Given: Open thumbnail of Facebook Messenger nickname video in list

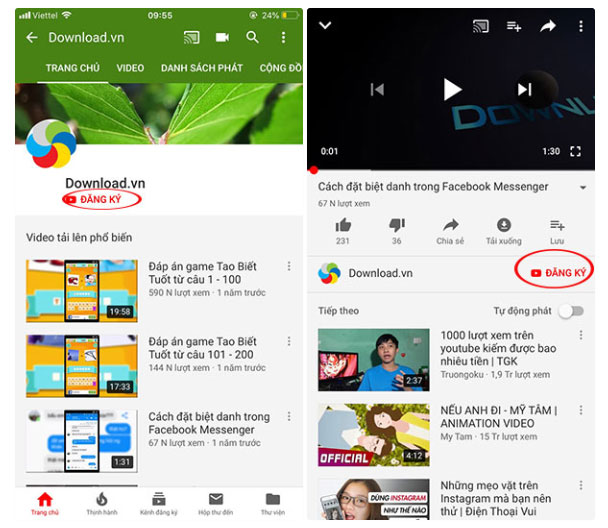Looking at the screenshot, I should 82,441.
